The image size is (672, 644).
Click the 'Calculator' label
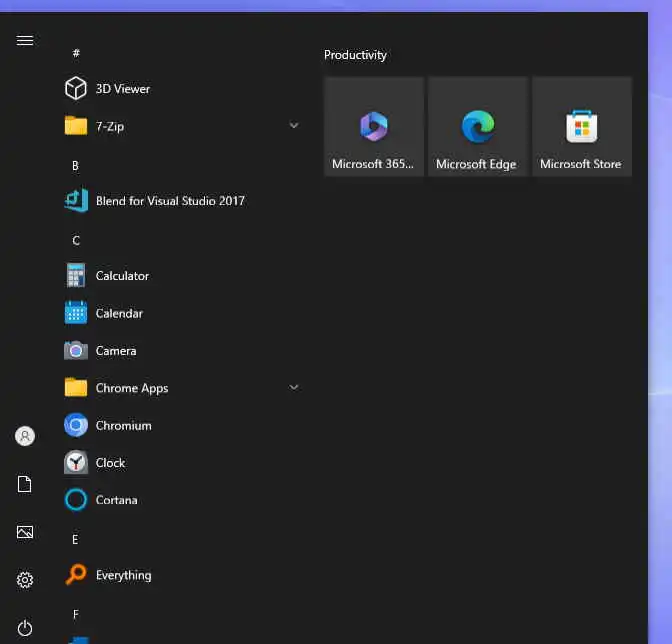[122, 276]
